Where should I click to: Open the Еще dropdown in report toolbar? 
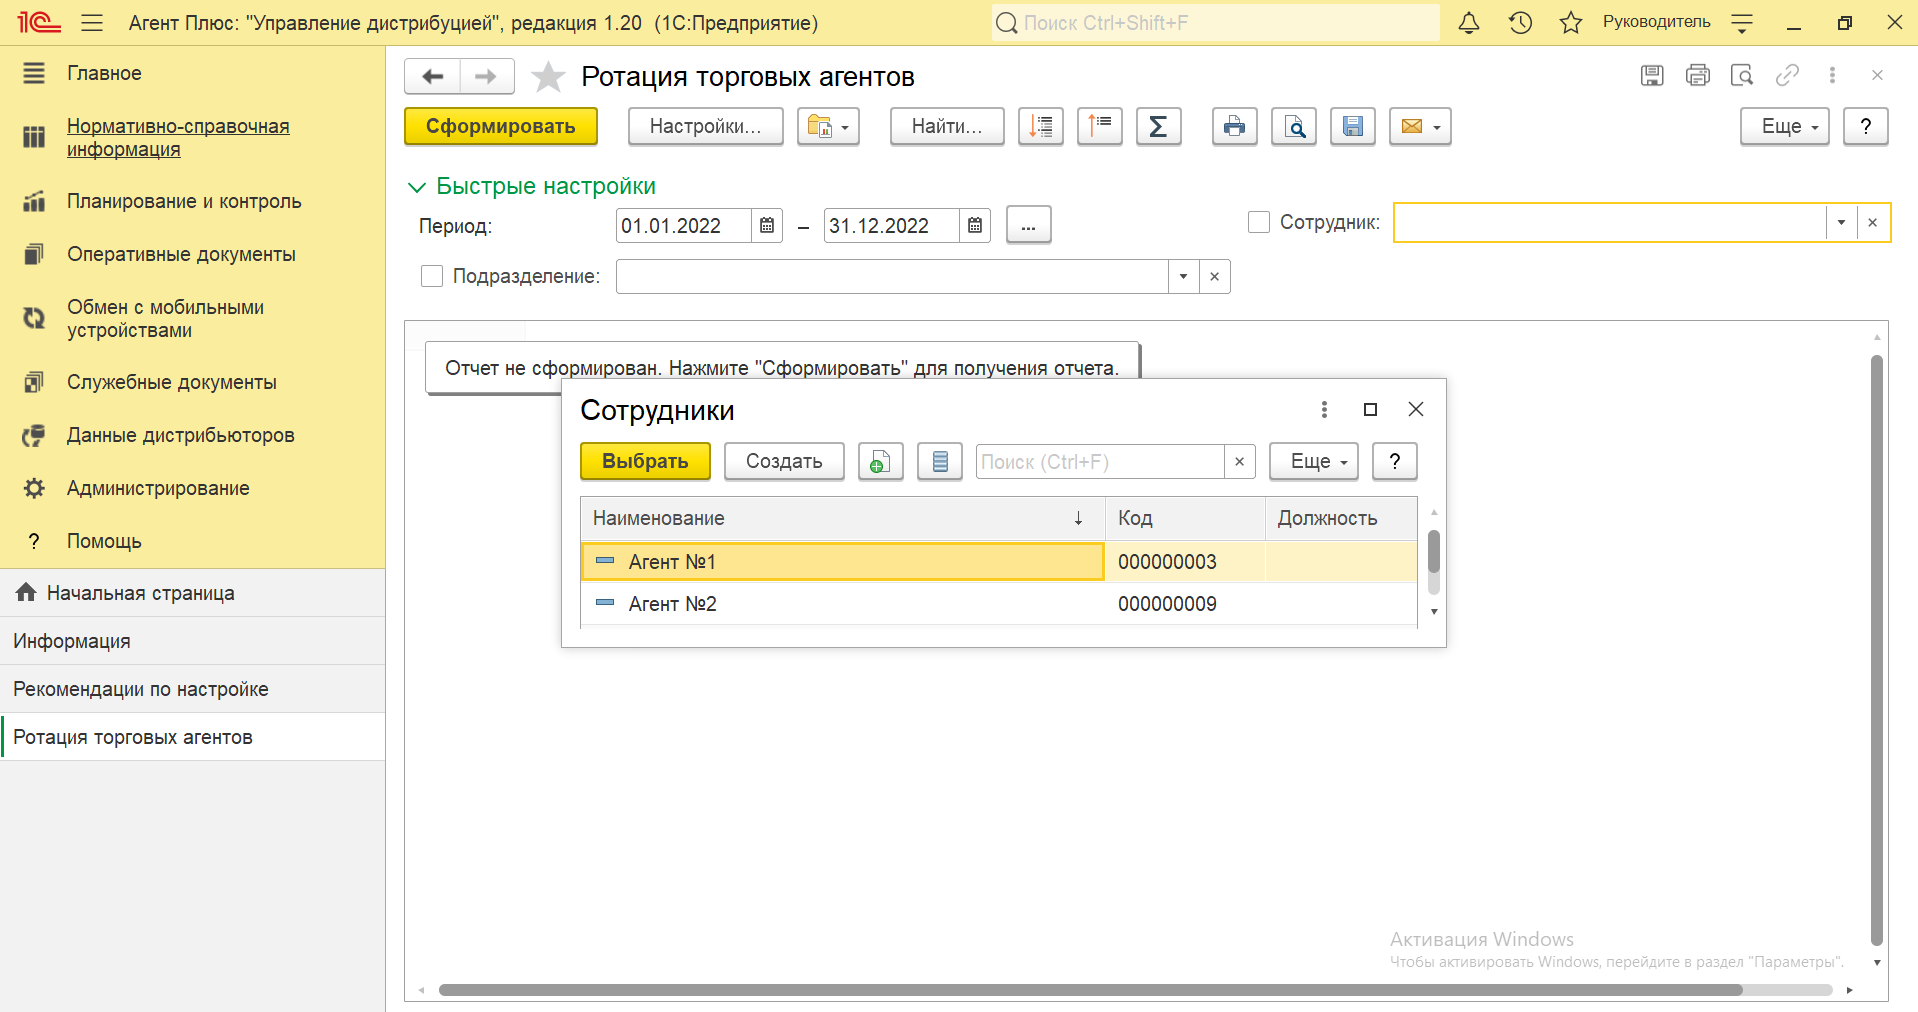(x=1785, y=126)
